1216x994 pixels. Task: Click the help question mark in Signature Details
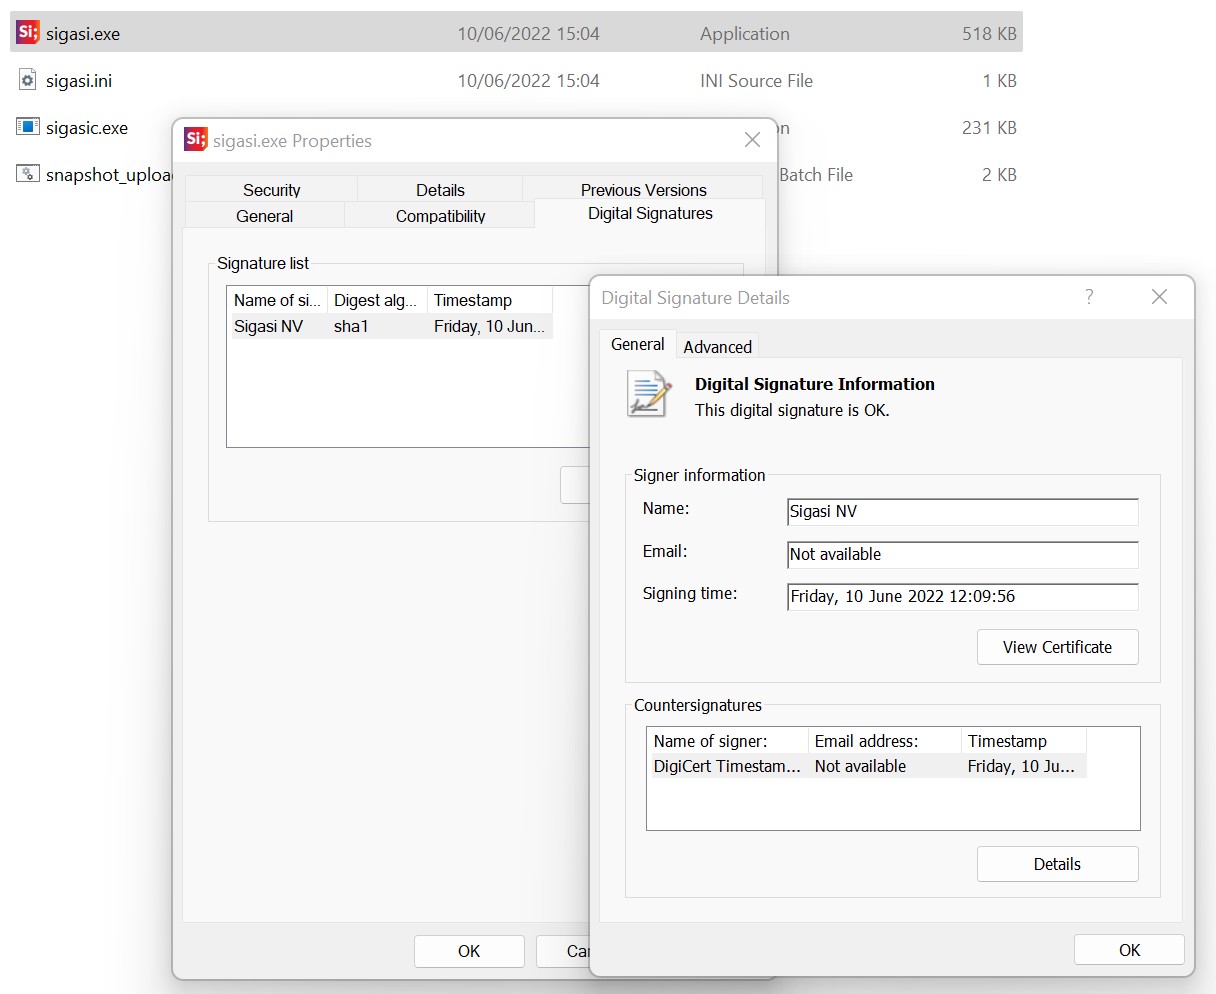[x=1089, y=297]
